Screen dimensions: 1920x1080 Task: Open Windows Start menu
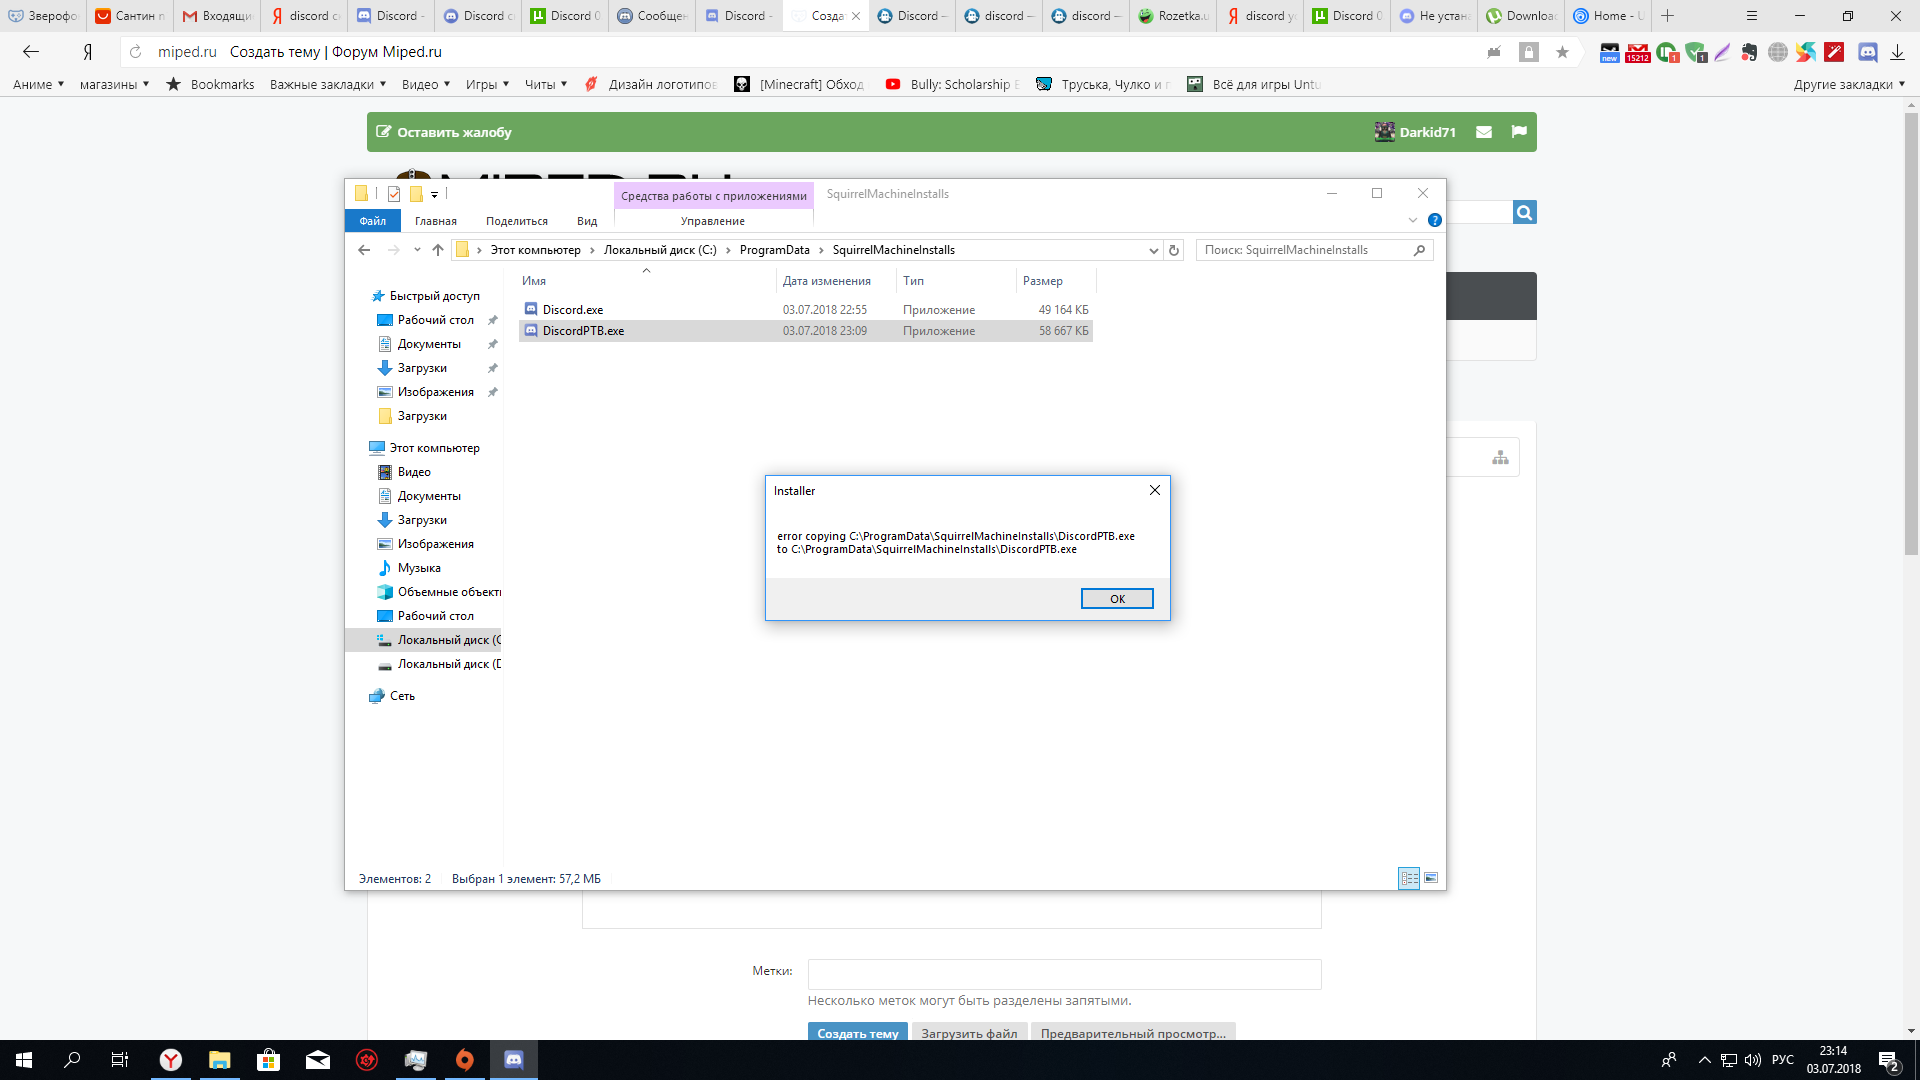click(24, 1060)
